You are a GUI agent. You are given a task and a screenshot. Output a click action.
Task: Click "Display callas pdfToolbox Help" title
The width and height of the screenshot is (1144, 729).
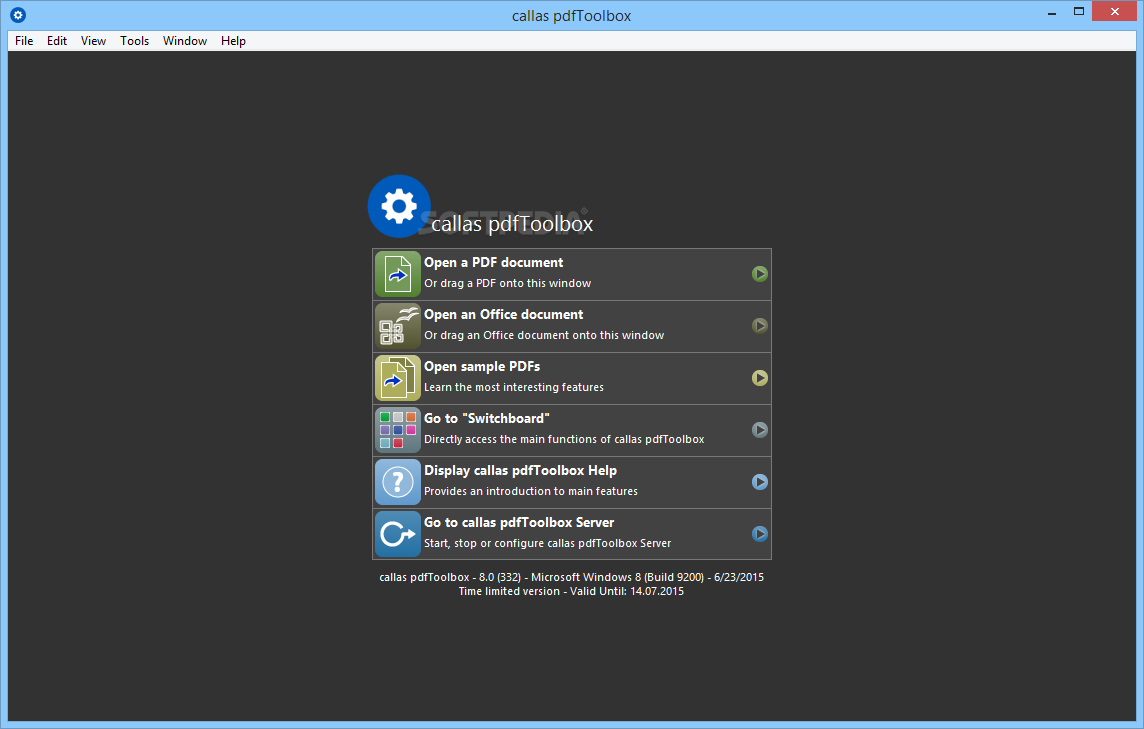tap(521, 471)
